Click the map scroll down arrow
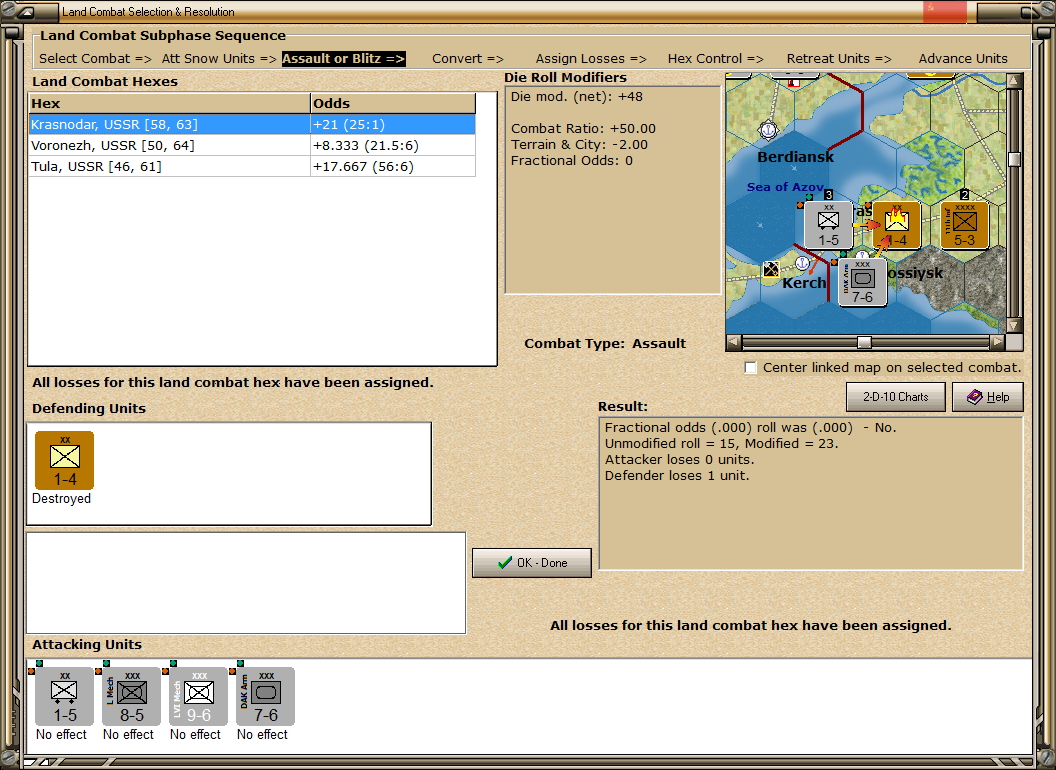The height and width of the screenshot is (770, 1056). click(1014, 325)
